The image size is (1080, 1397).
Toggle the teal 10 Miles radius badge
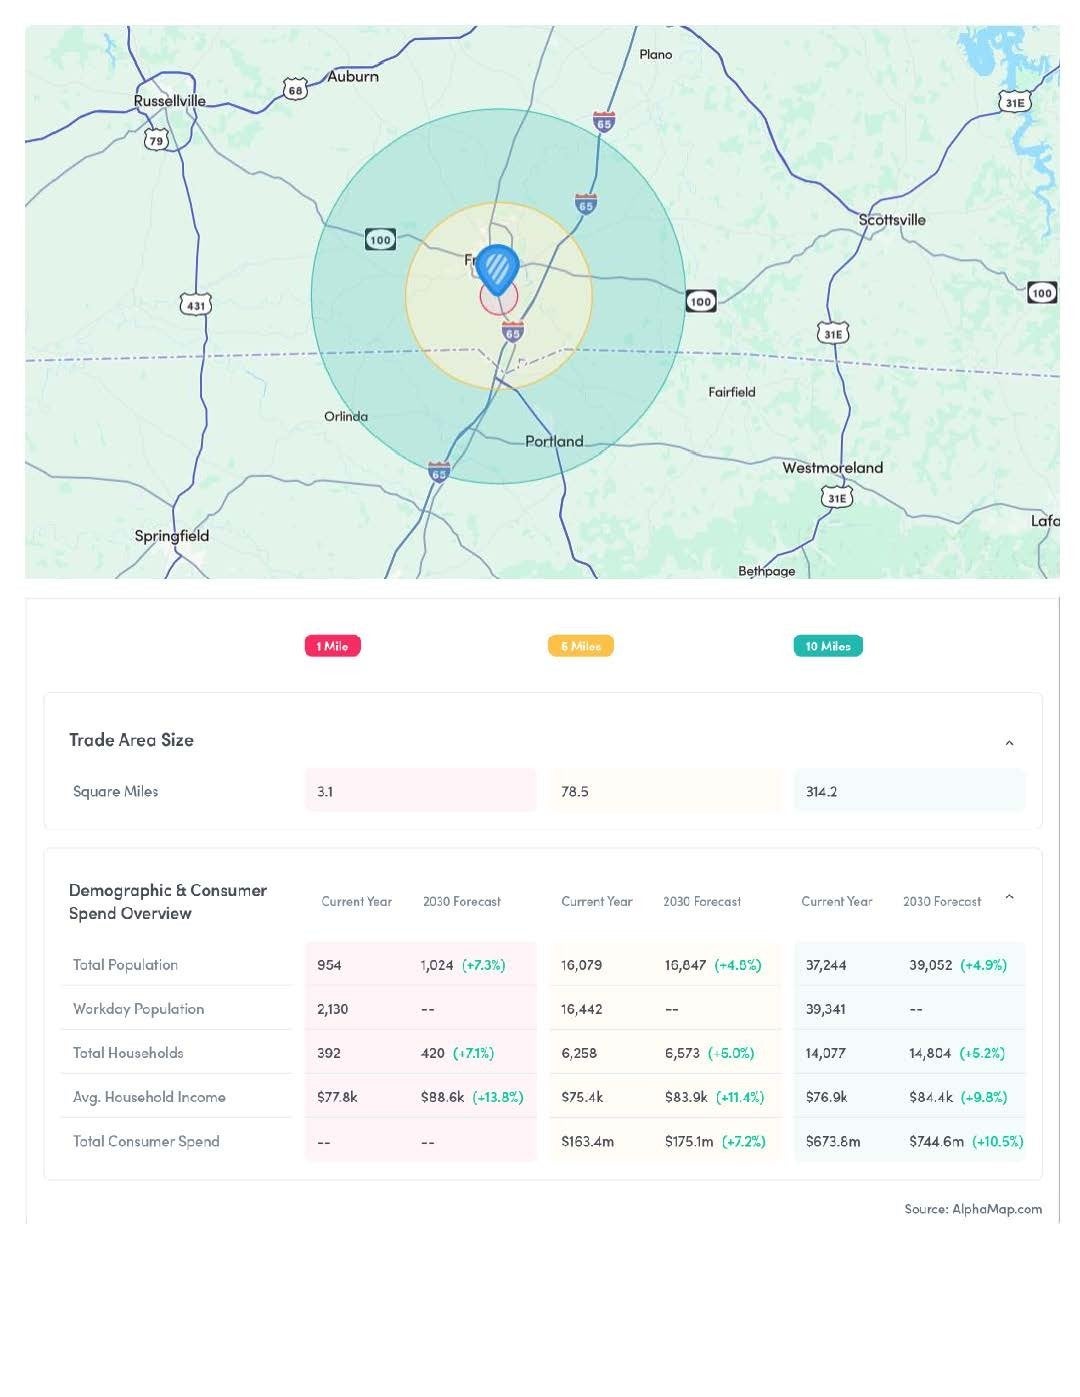pyautogui.click(x=828, y=646)
